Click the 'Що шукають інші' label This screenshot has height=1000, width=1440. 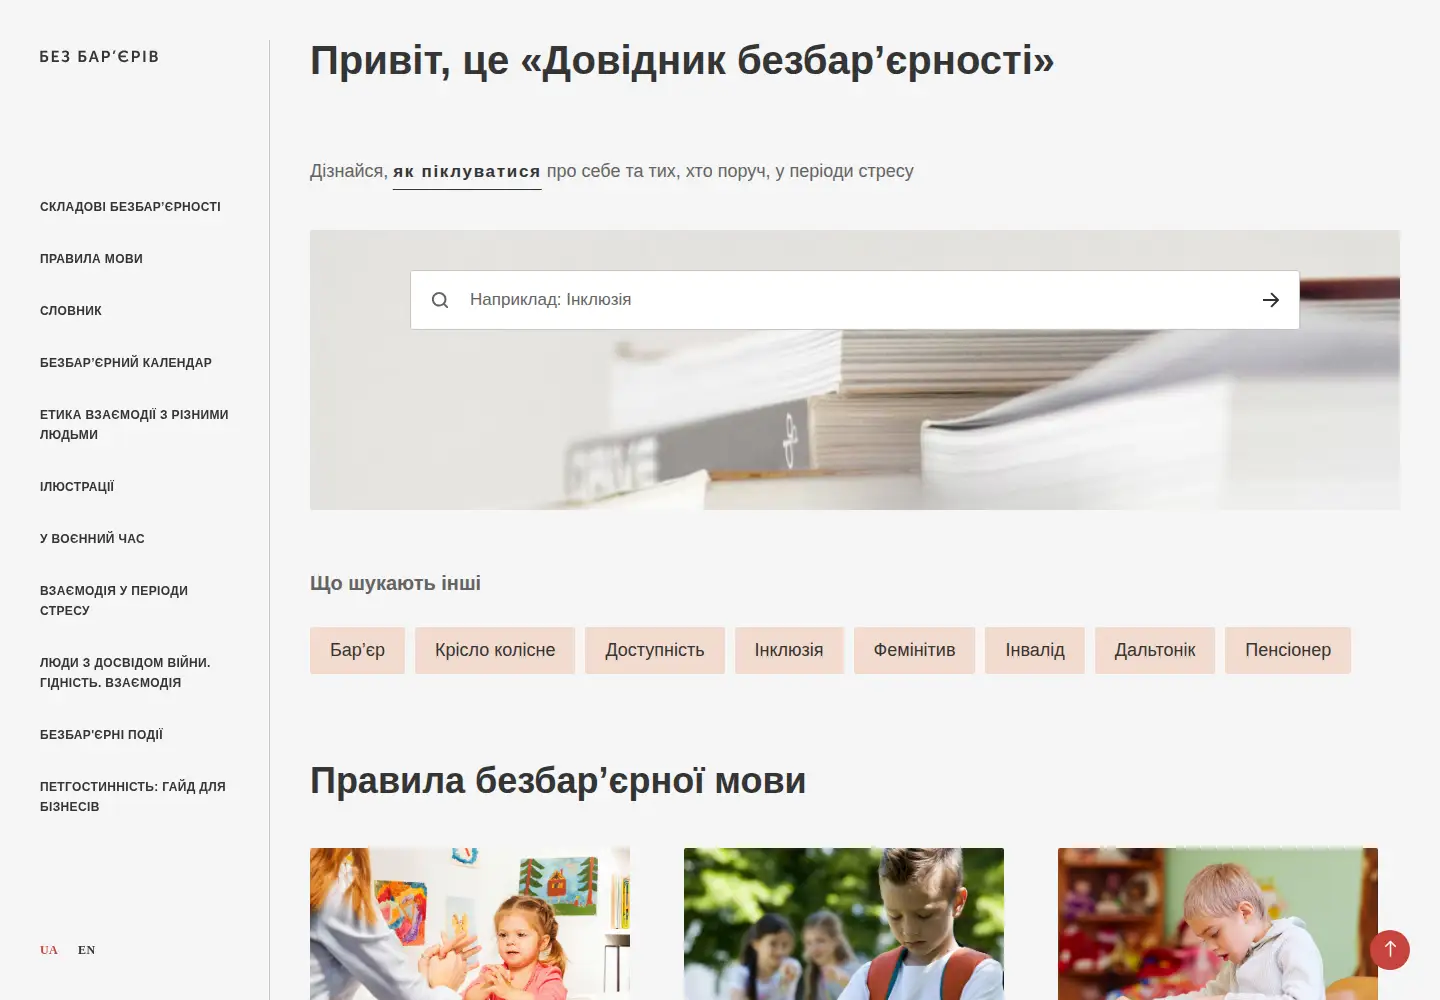(x=395, y=583)
